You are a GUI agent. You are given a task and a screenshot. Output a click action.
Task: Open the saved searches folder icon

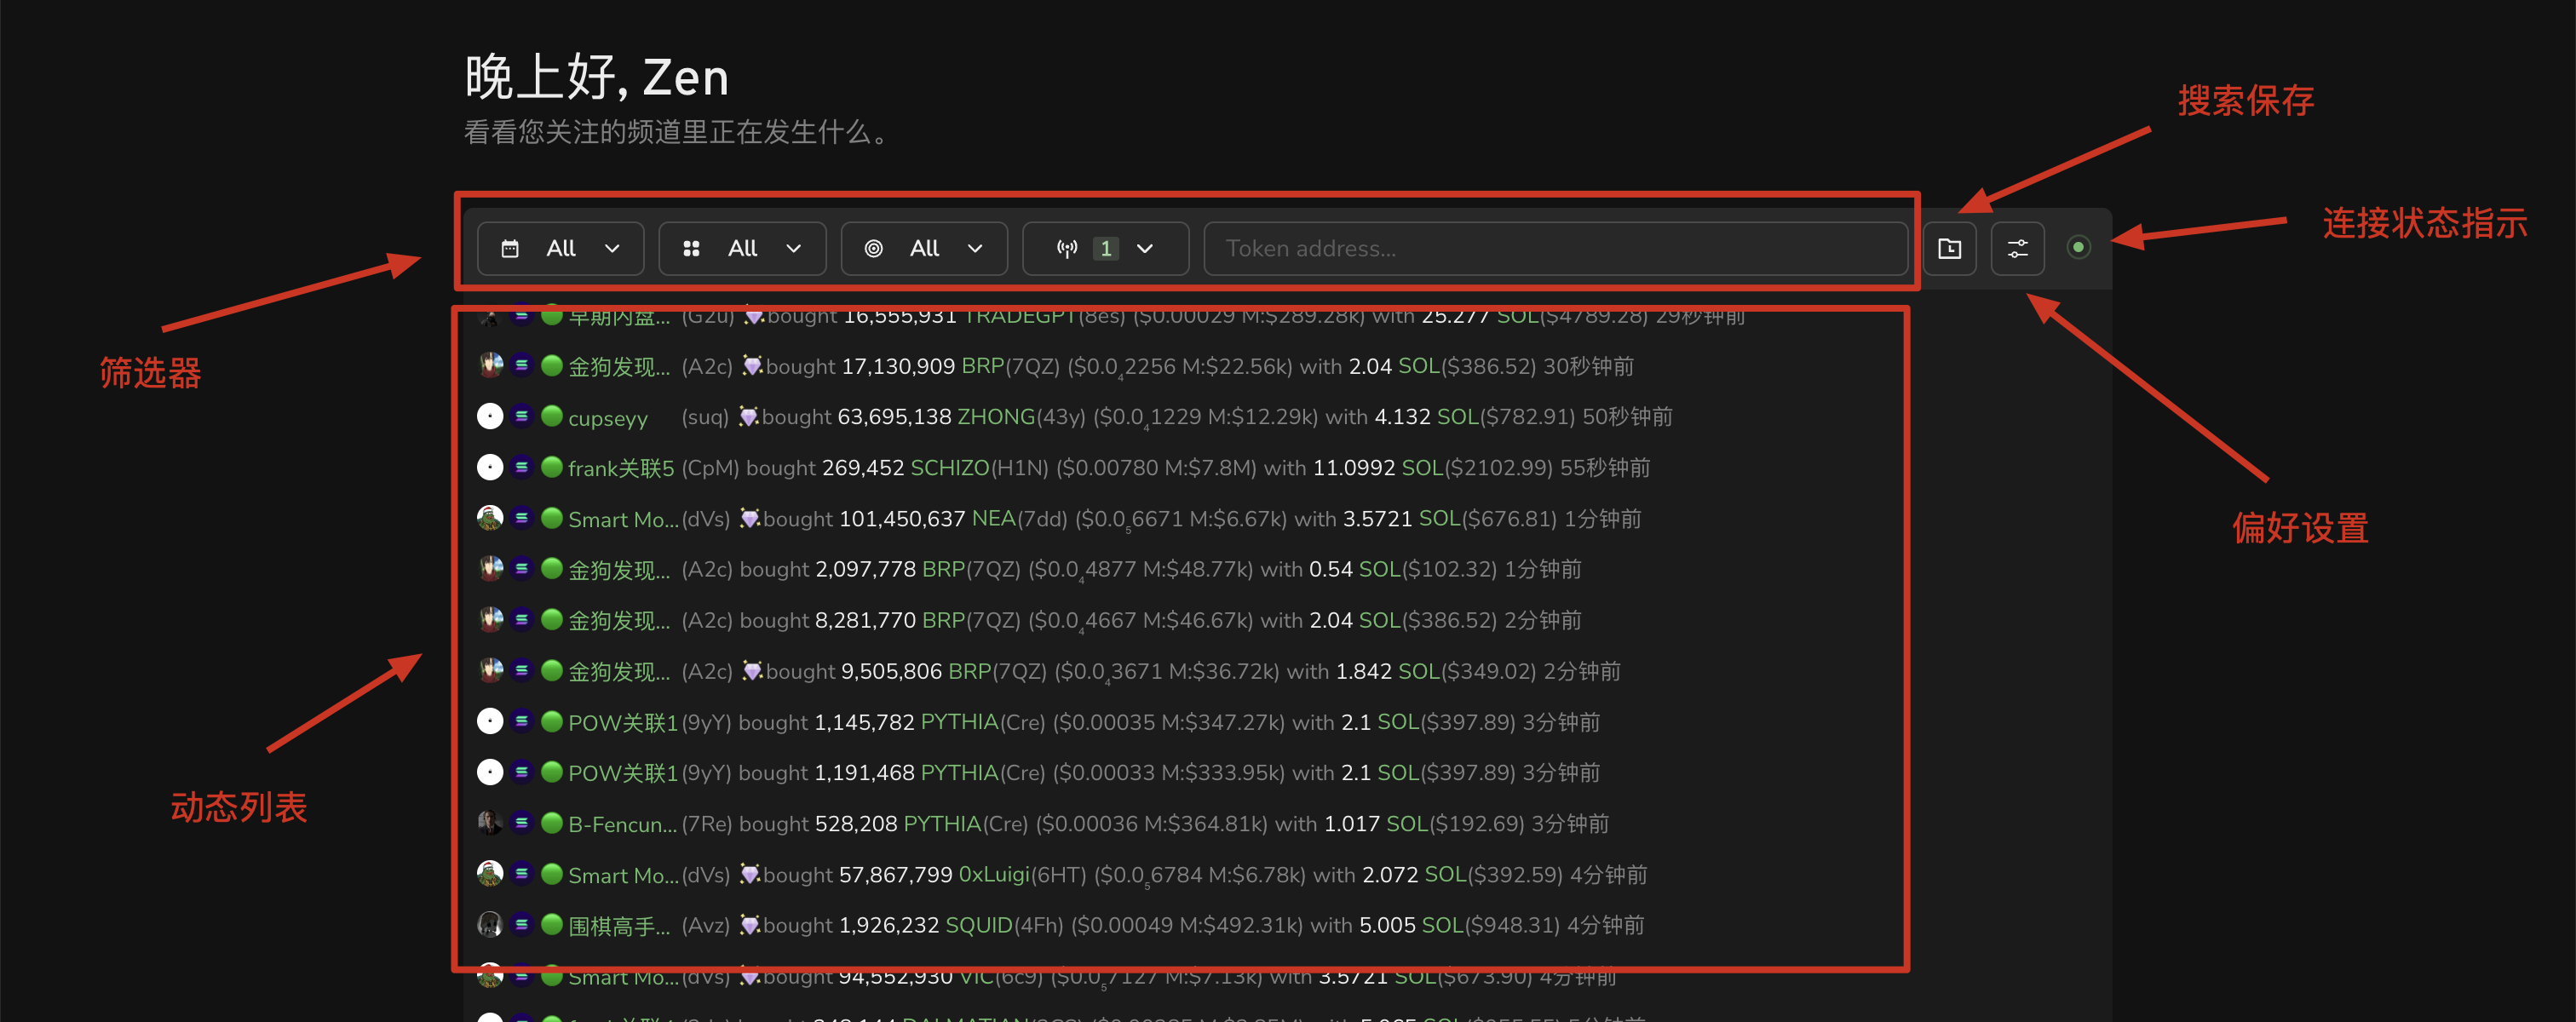point(1949,248)
